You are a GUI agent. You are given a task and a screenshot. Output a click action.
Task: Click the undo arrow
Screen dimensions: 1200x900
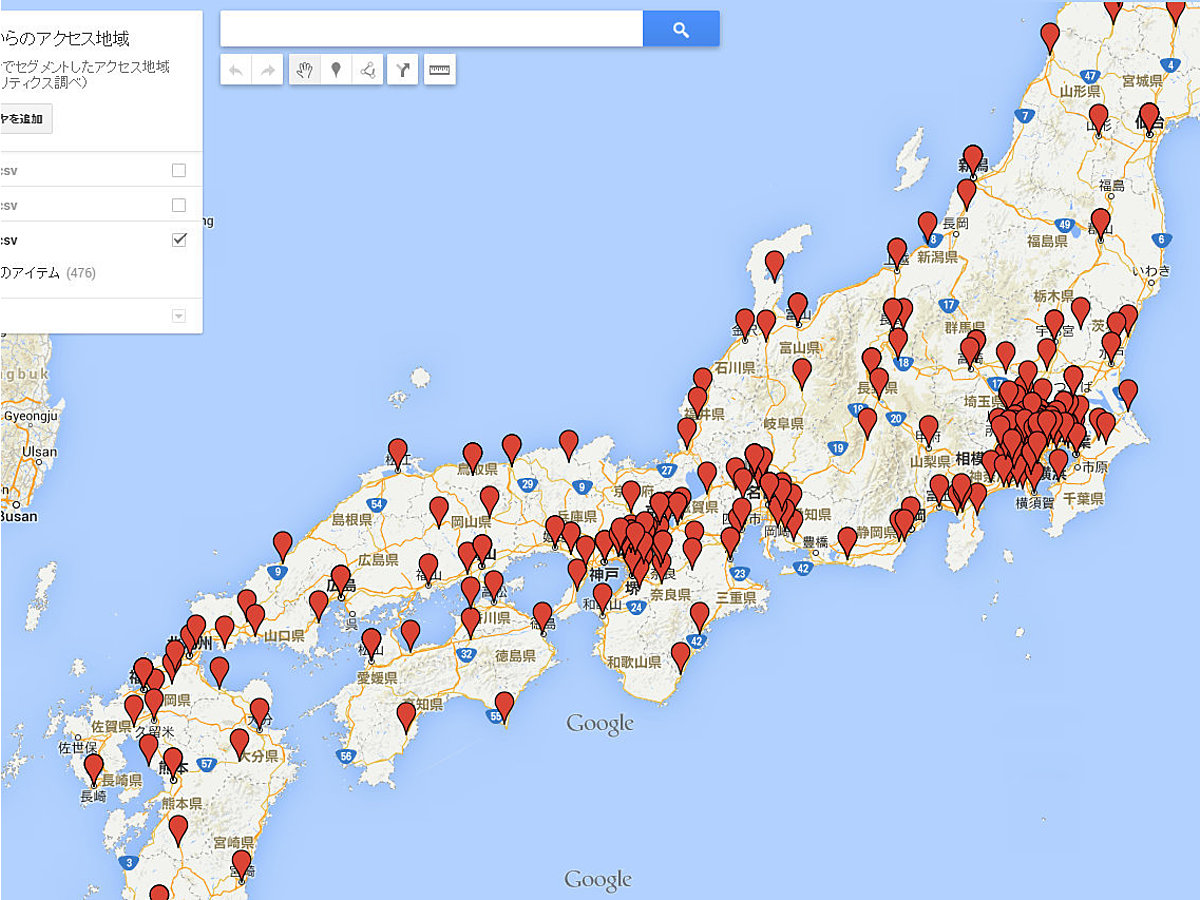pos(236,70)
